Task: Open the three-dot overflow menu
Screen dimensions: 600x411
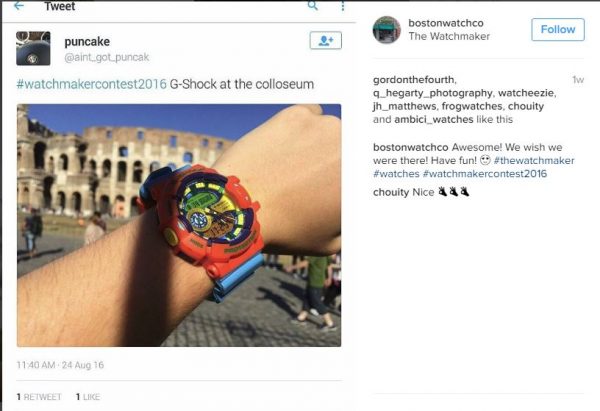Action: tap(342, 6)
